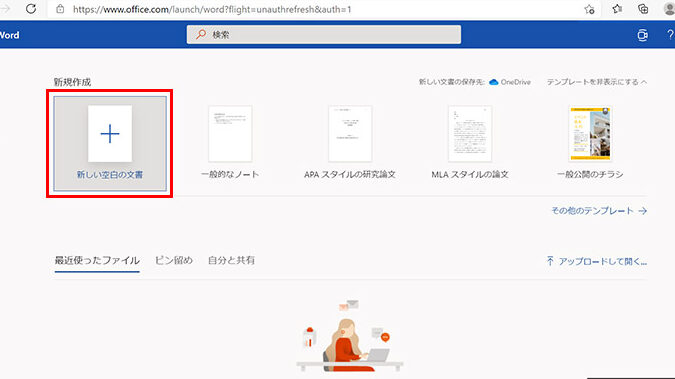Open the browser favorites list icon

[617, 9]
